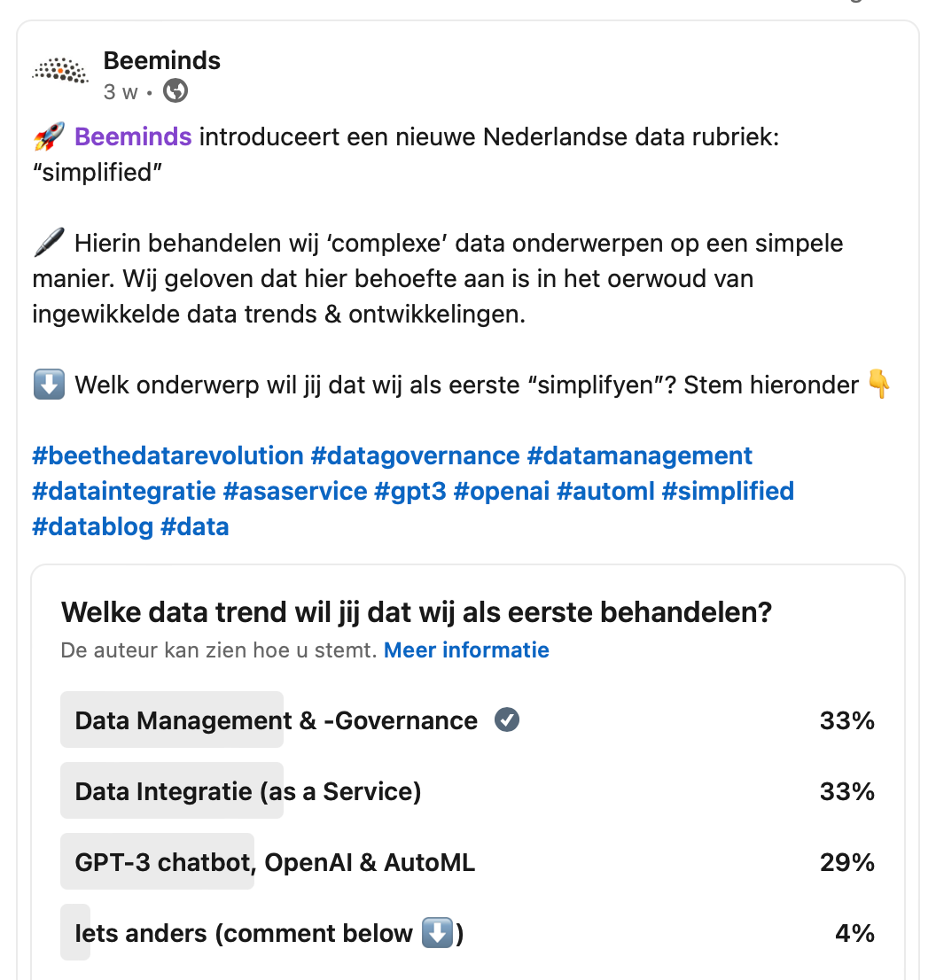Click the globe visibility icon

click(x=176, y=91)
